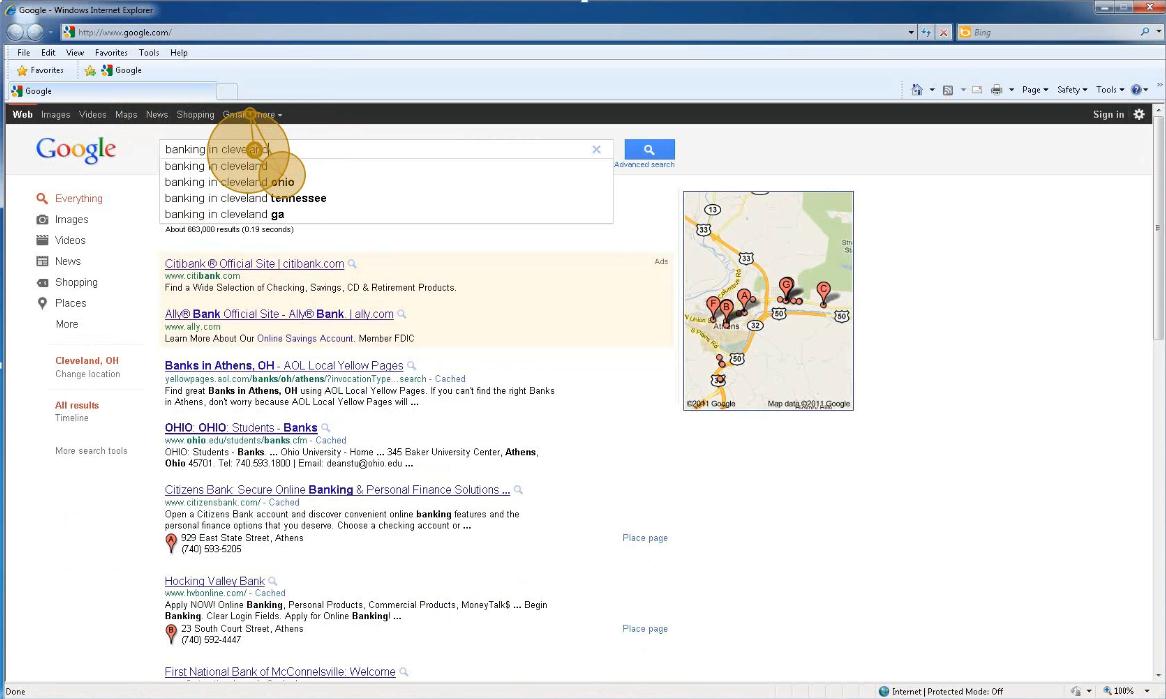1166x699 pixels.
Task: Click the red Stop loading icon
Action: tap(943, 32)
